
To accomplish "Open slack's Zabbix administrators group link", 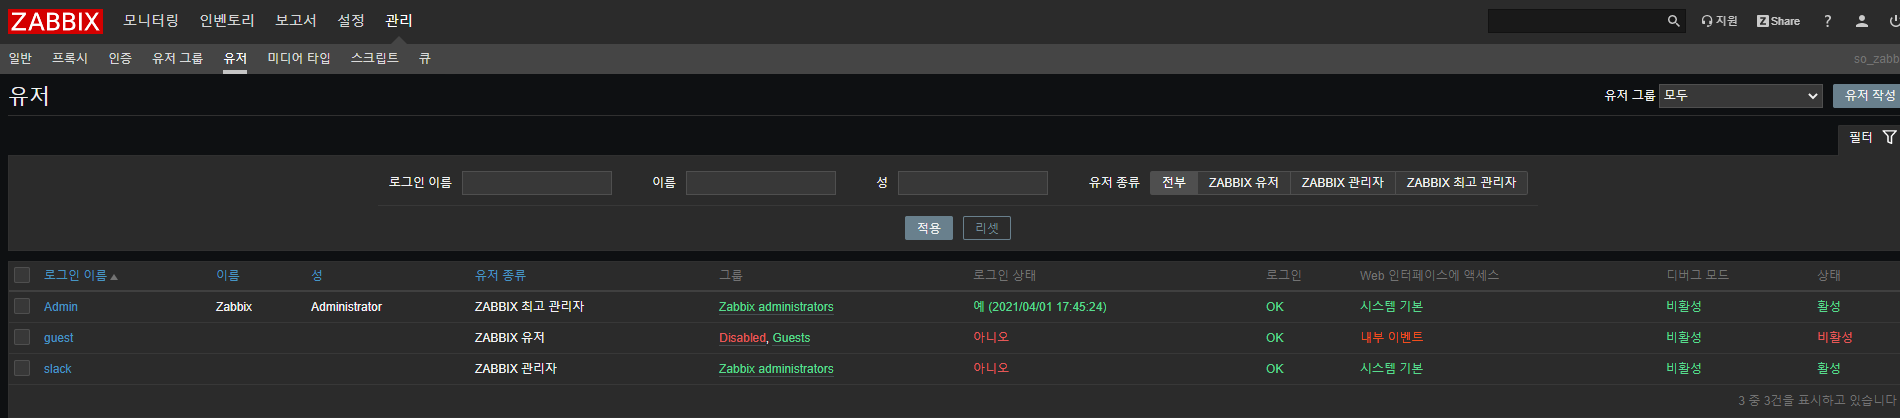I will pyautogui.click(x=776, y=369).
